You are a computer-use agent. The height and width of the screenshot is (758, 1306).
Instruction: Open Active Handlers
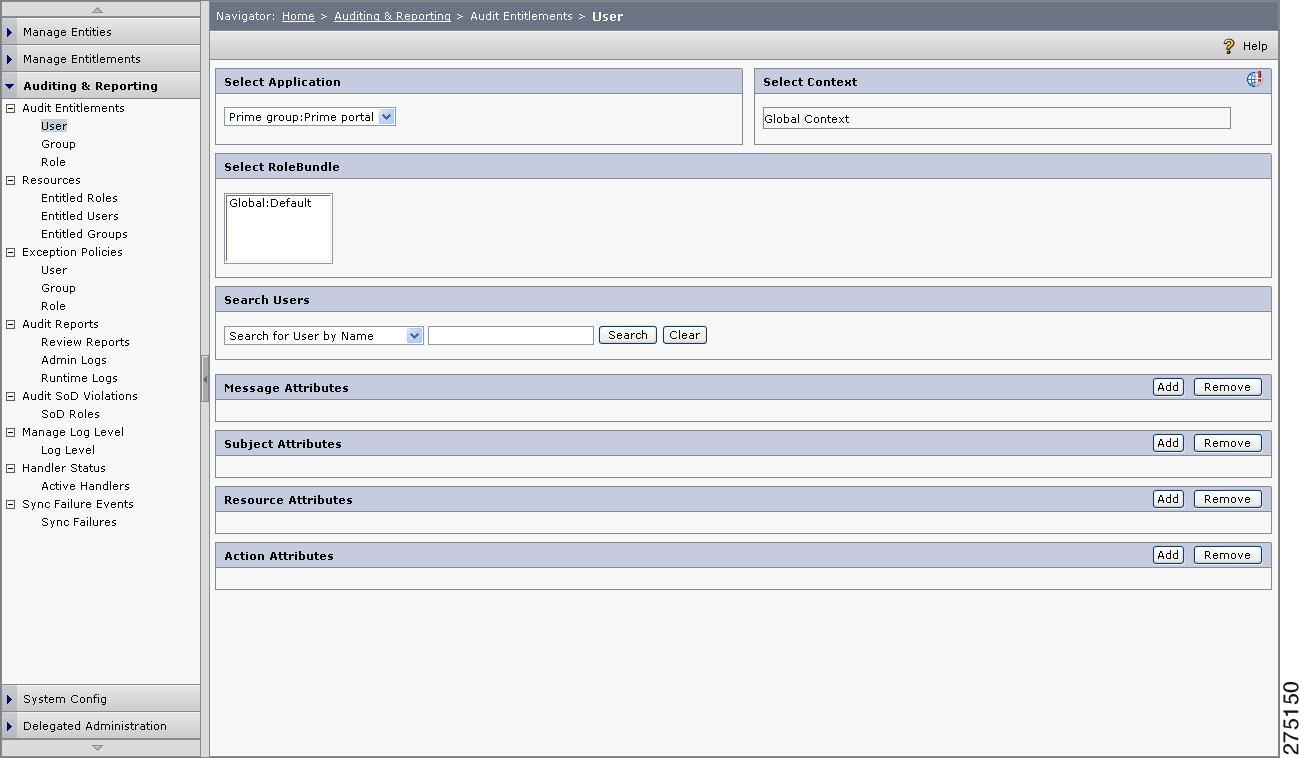coord(85,486)
